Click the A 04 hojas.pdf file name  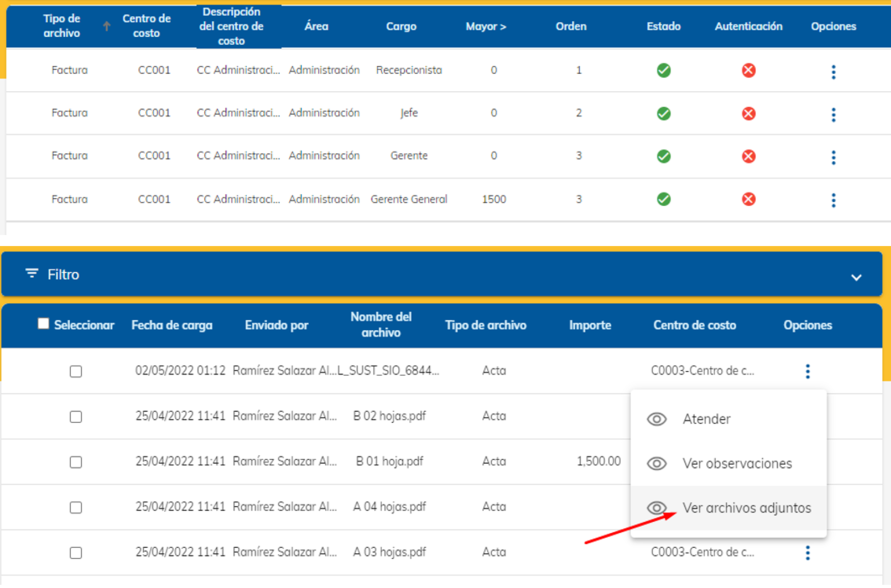(x=389, y=507)
